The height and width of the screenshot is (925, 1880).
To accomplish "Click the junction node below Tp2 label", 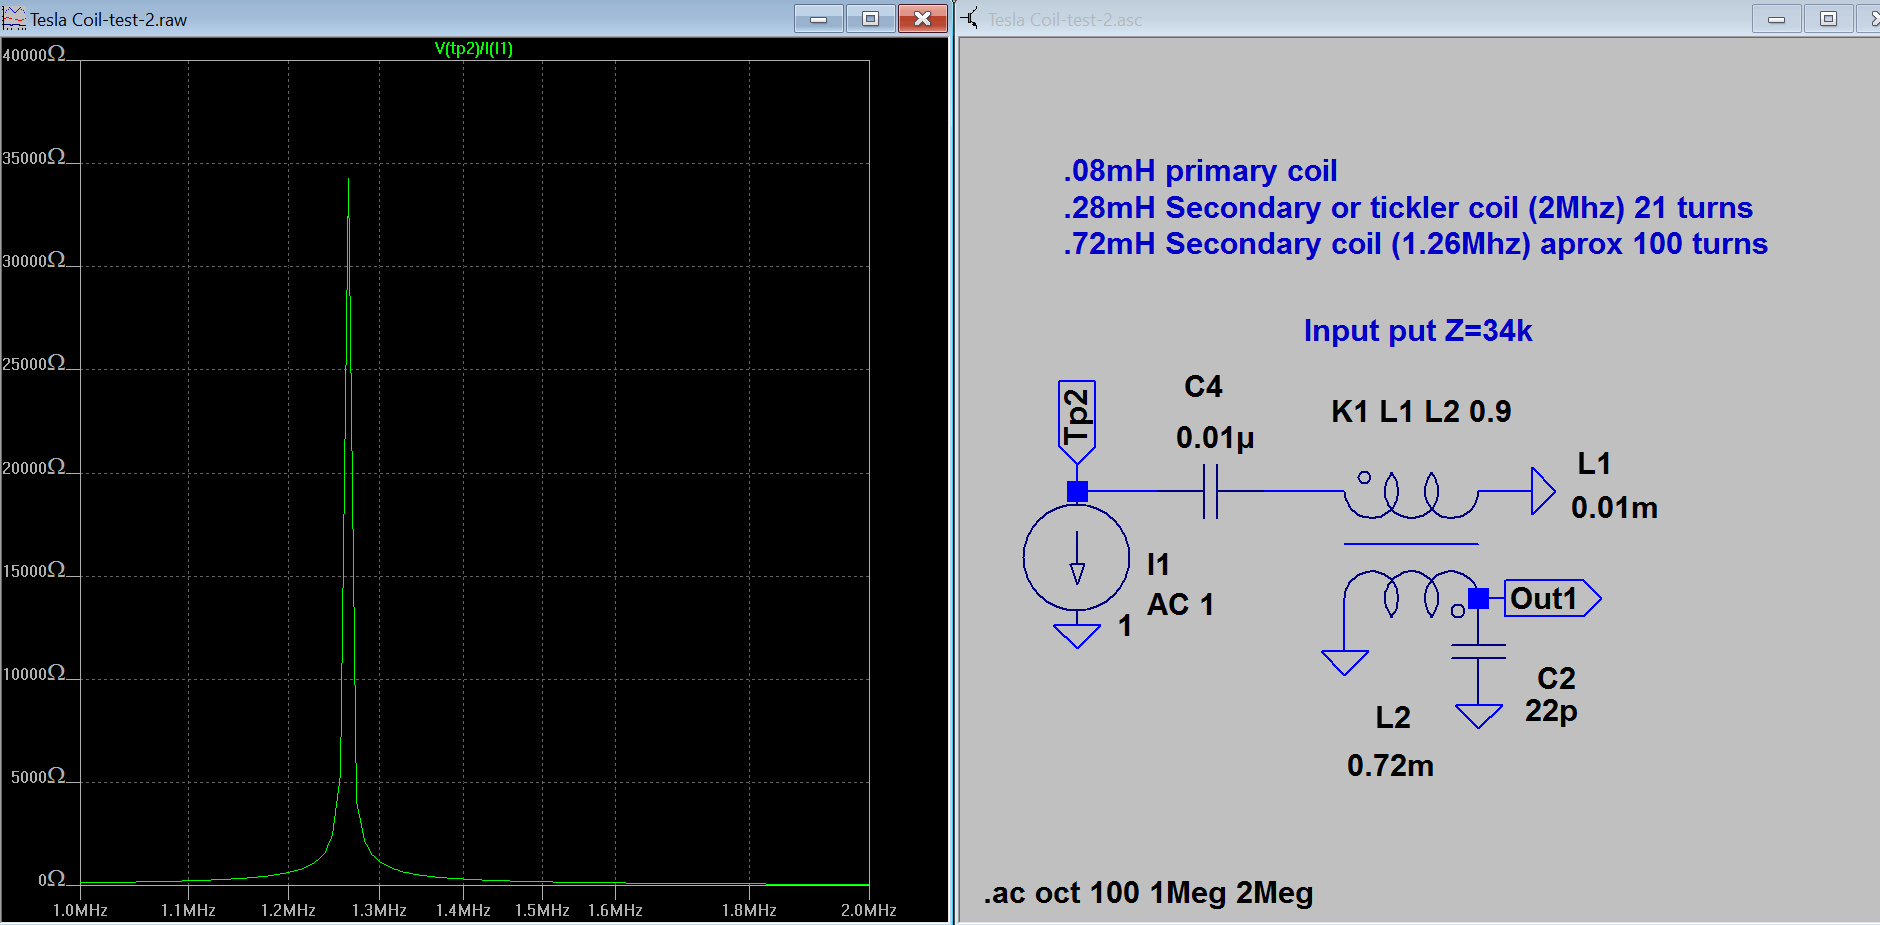I will click(1077, 491).
